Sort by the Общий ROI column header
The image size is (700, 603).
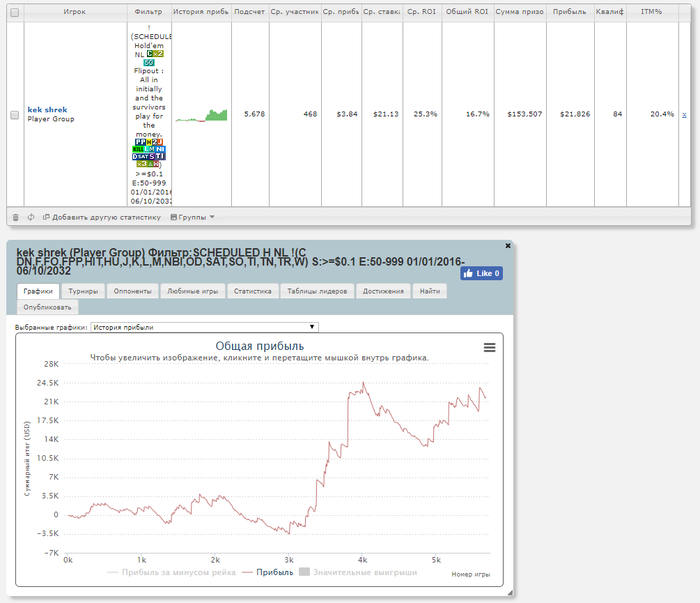[467, 12]
